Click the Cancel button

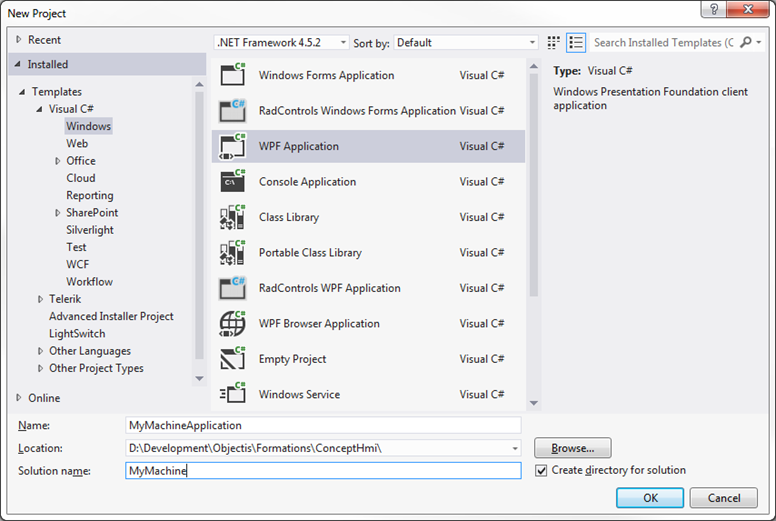coord(724,498)
